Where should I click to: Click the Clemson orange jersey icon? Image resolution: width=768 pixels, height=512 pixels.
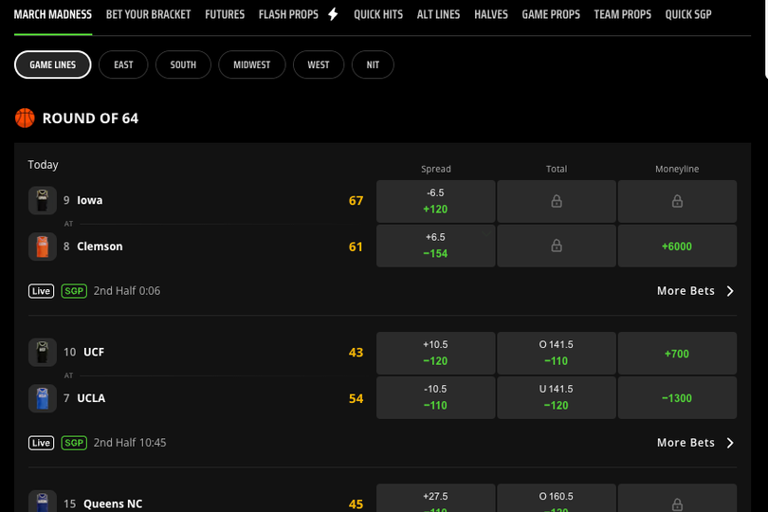coord(43,246)
